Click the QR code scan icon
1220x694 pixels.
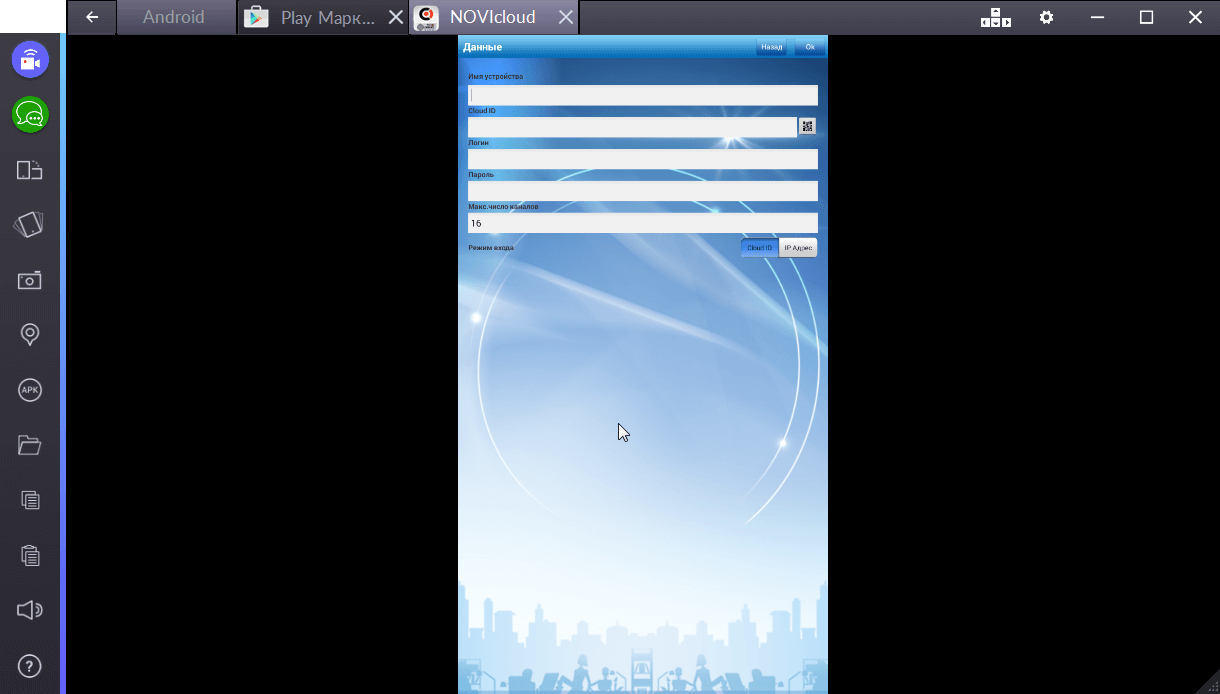(807, 126)
